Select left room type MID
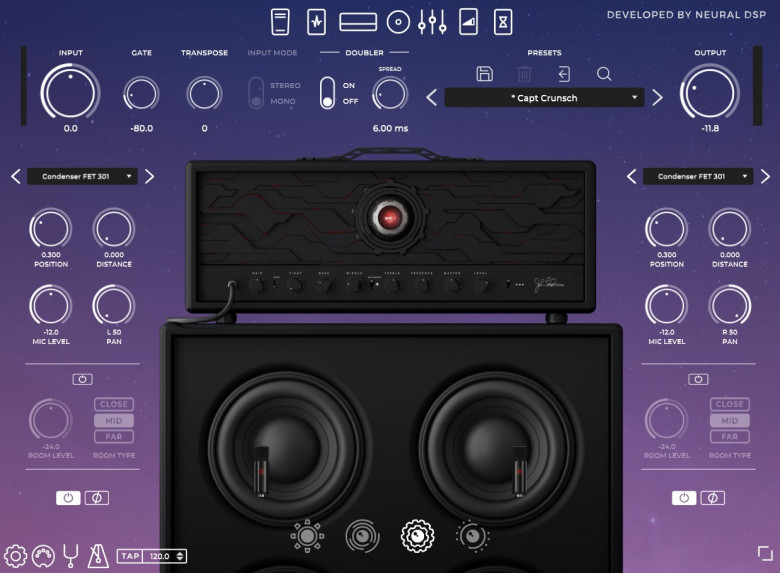The width and height of the screenshot is (780, 573). (x=114, y=421)
